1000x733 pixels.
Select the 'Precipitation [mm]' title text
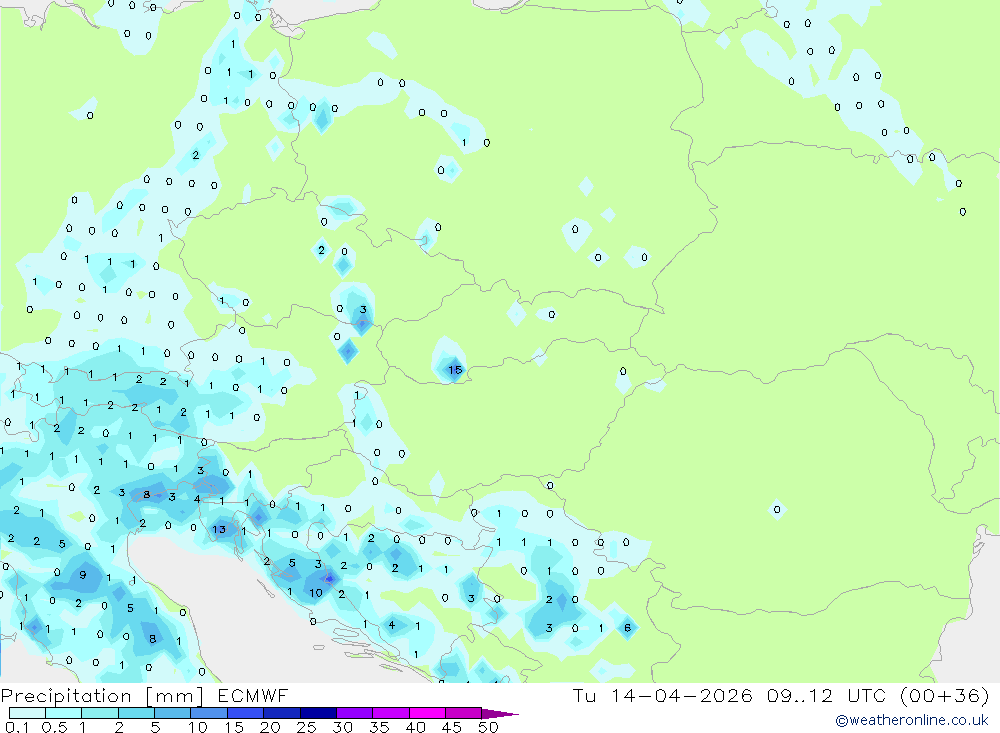pyautogui.click(x=102, y=696)
